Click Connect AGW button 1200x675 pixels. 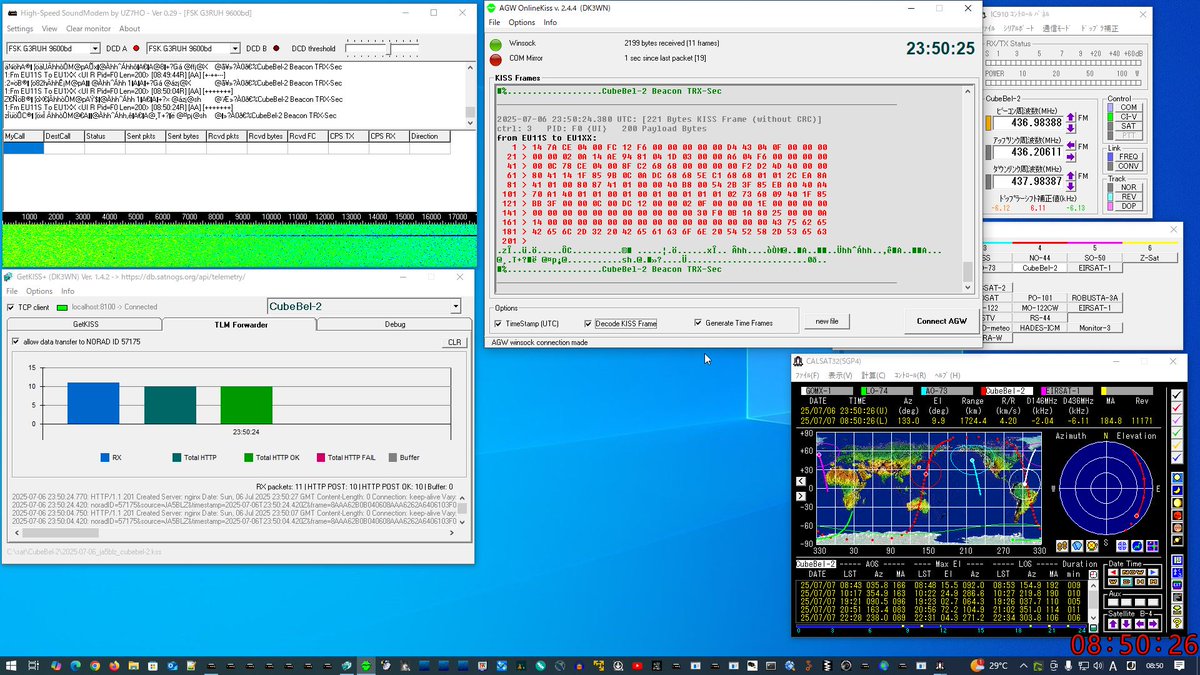tap(941, 321)
